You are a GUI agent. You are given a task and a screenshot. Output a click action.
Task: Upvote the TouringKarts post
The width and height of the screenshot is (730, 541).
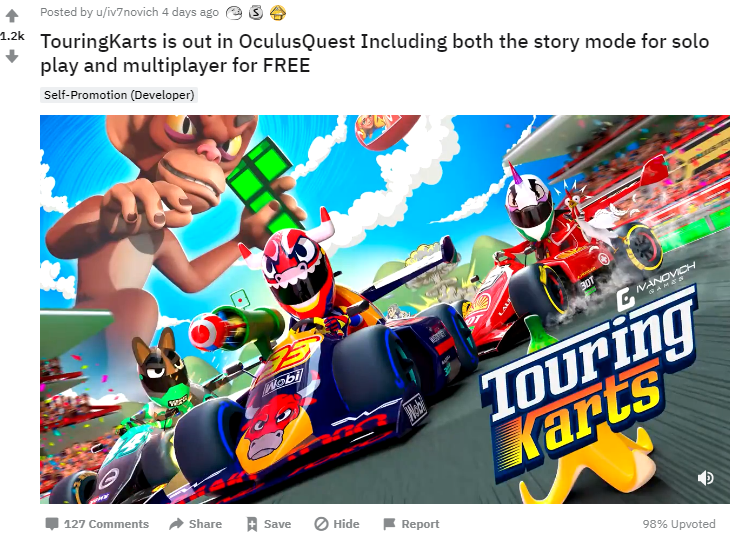tap(12, 16)
